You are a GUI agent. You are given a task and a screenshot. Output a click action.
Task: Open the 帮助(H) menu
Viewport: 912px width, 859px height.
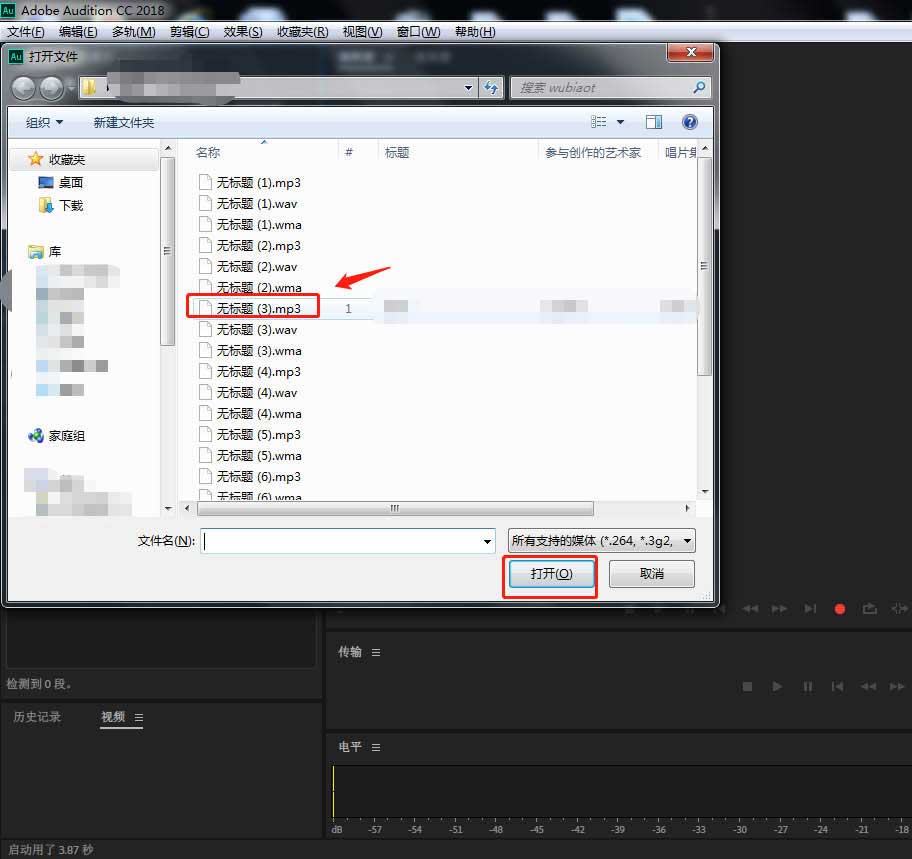[x=475, y=32]
